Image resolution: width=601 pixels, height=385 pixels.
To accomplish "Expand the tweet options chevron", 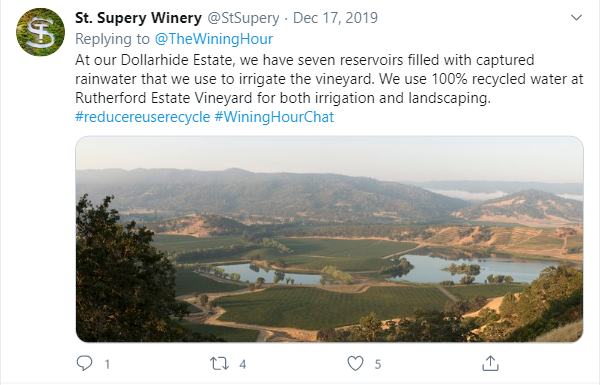I will (576, 18).
